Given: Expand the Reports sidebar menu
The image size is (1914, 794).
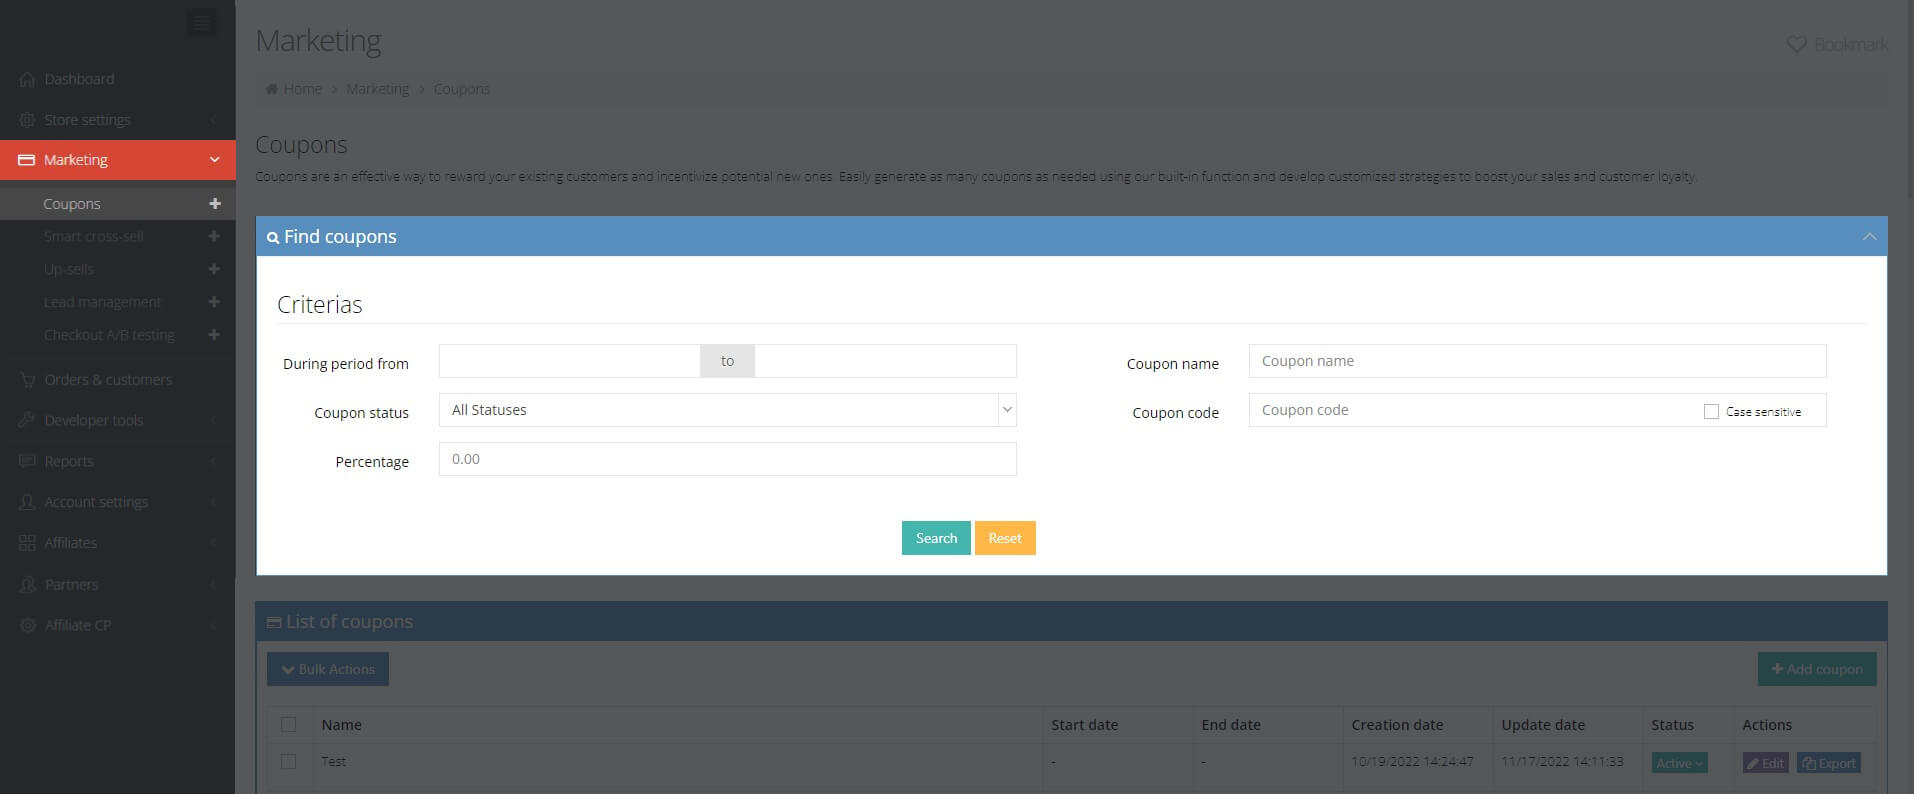Looking at the screenshot, I should 69,461.
